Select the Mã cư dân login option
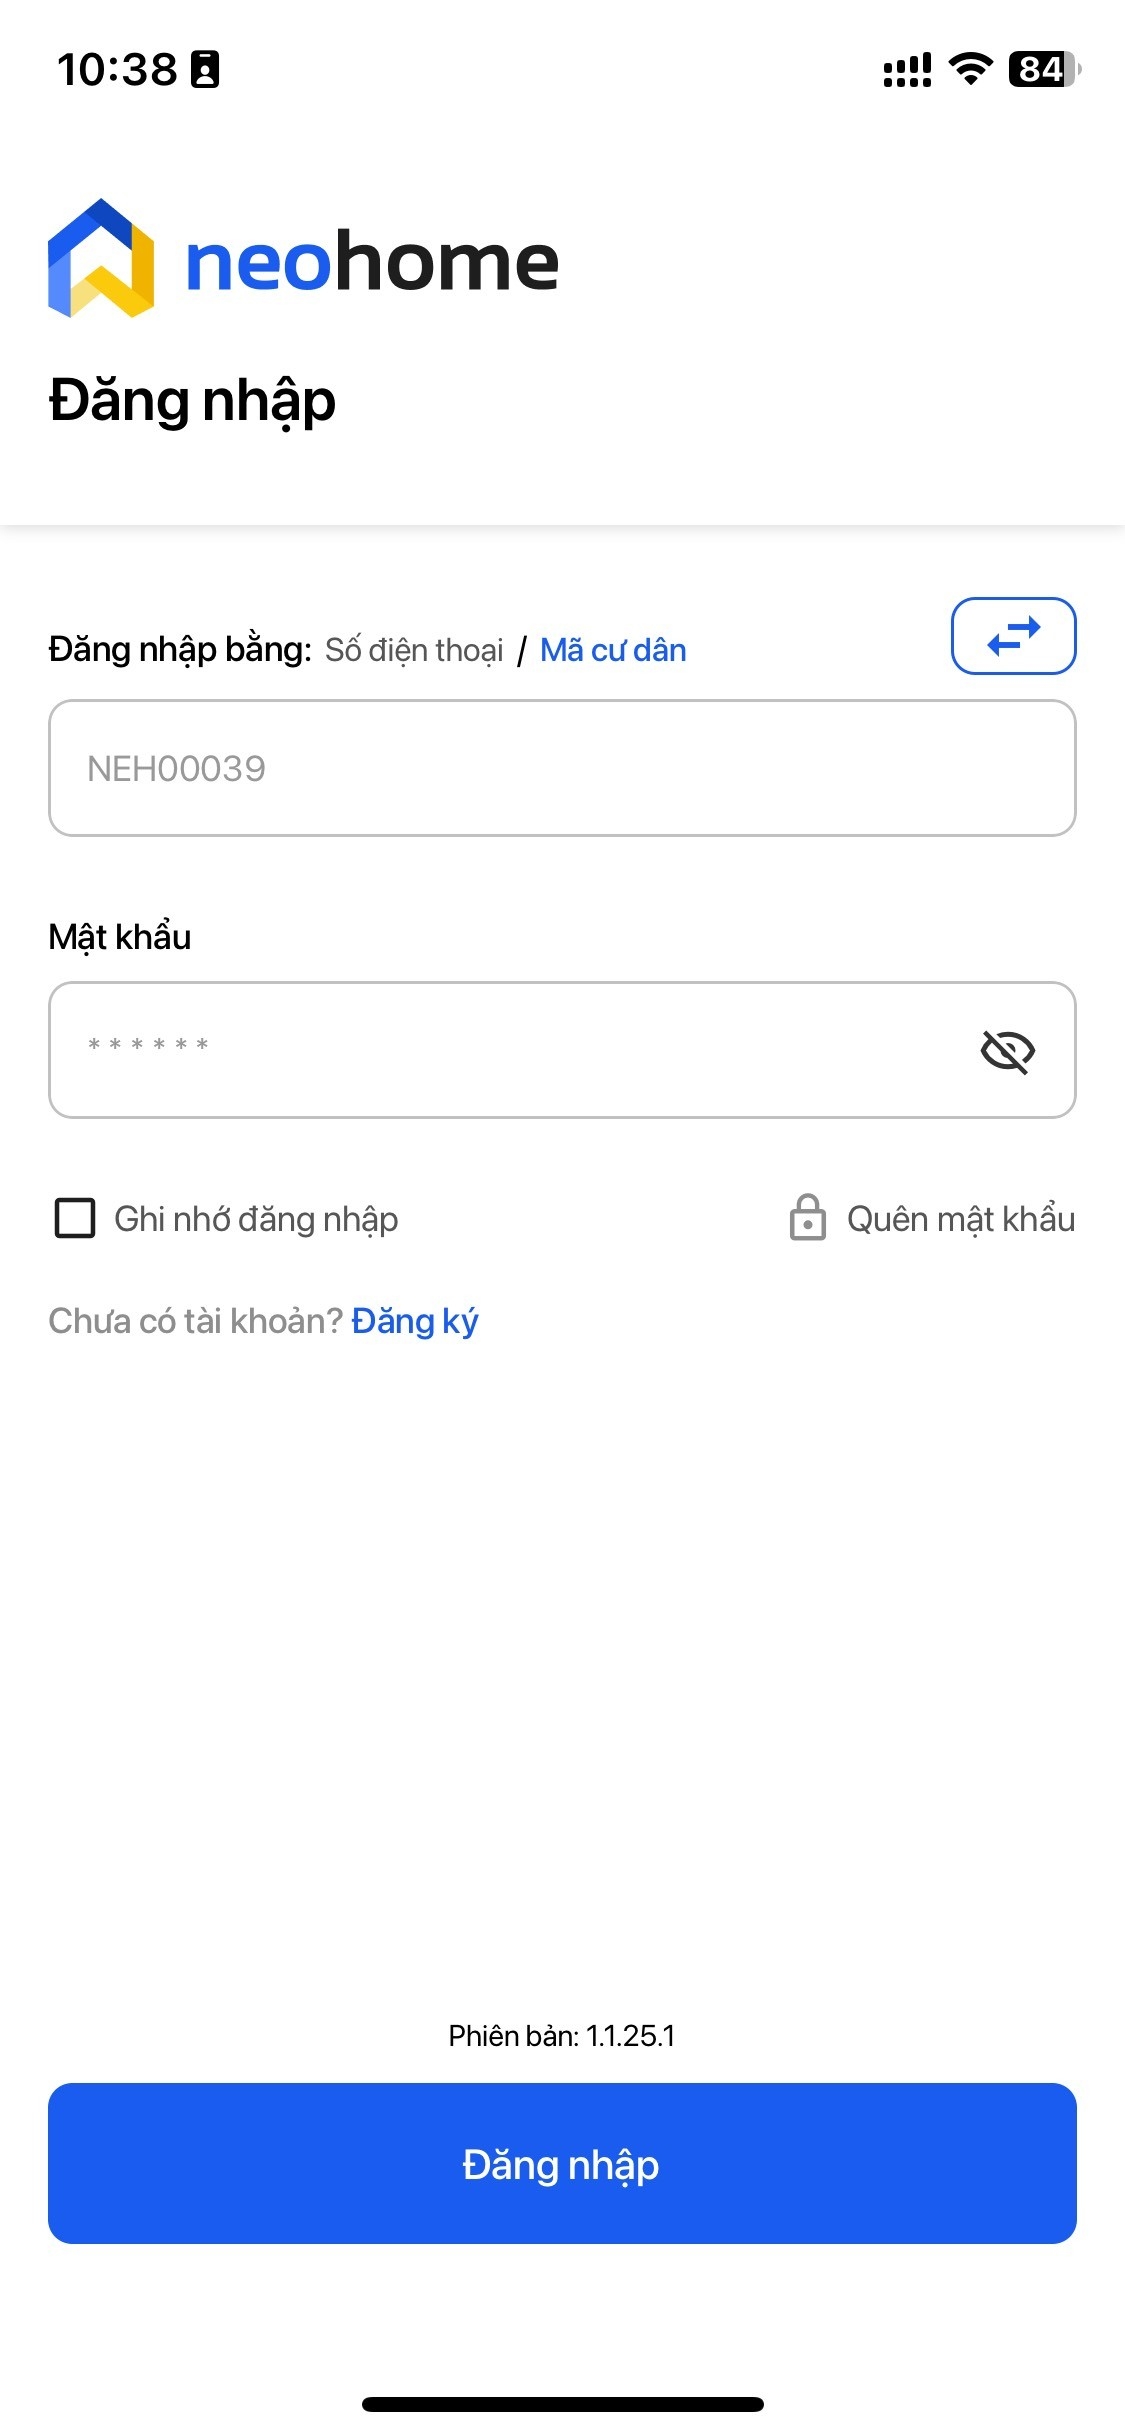The image size is (1125, 2436). click(613, 650)
